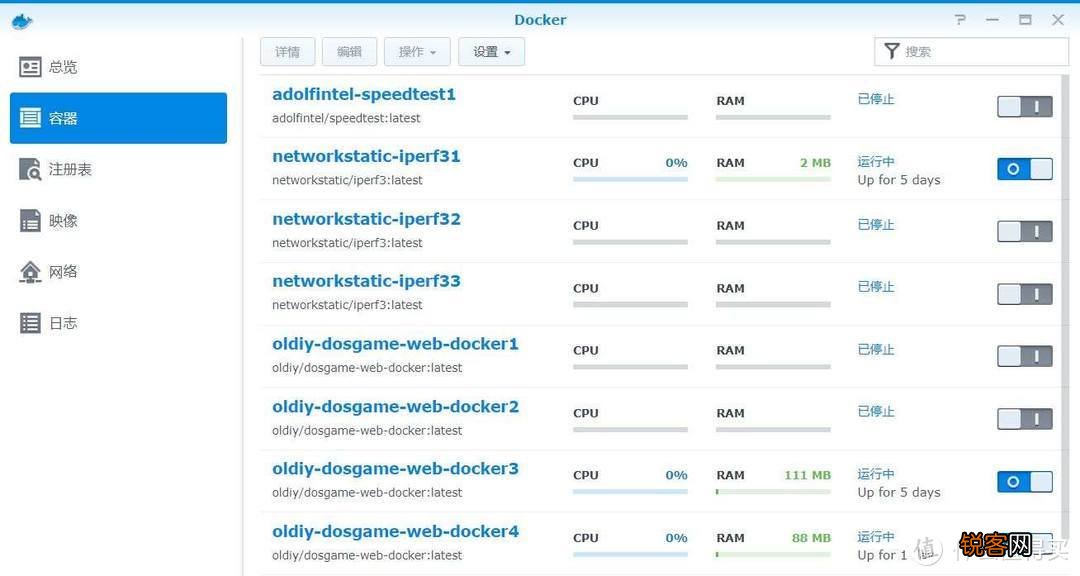
Task: Click 0% CPU value of networkstatic-iperf31
Action: point(676,163)
